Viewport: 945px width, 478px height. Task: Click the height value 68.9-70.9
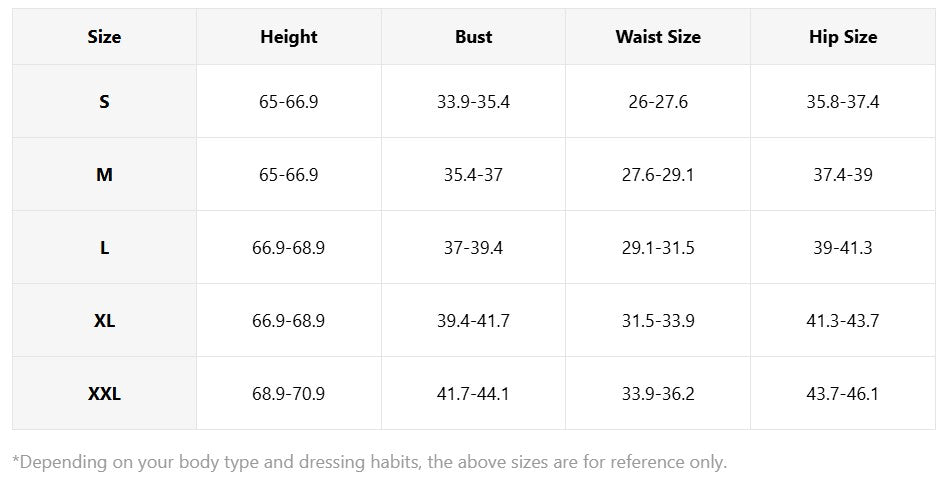tap(288, 394)
